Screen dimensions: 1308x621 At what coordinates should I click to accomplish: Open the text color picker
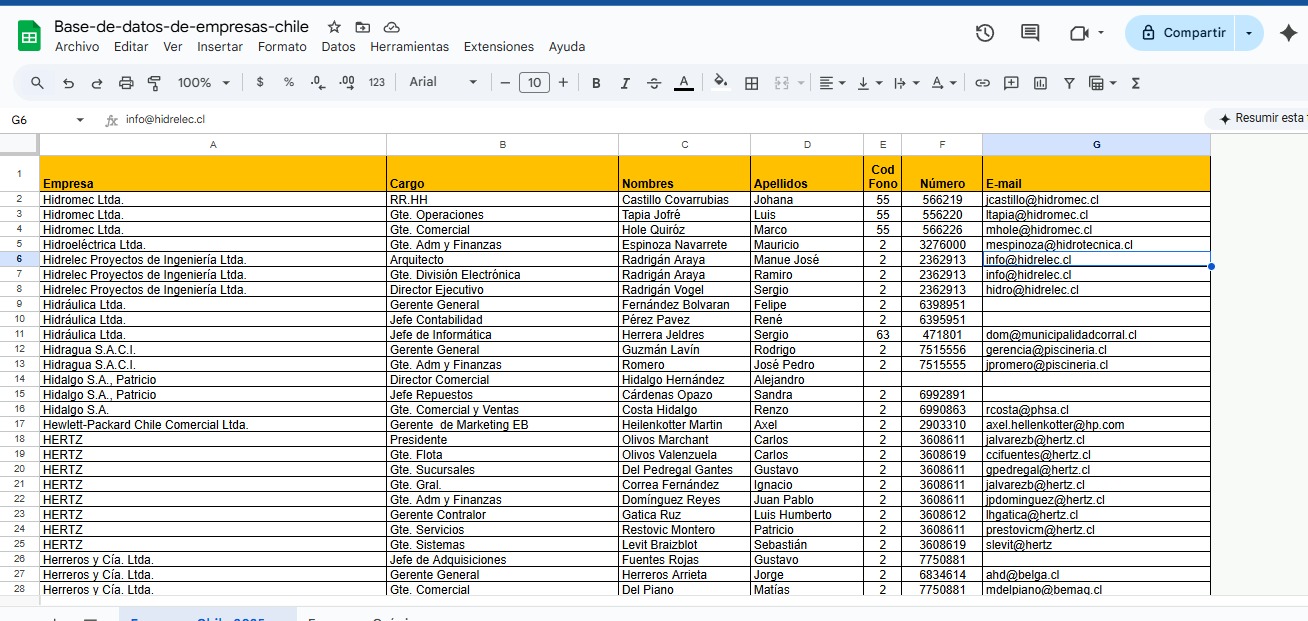pyautogui.click(x=684, y=83)
